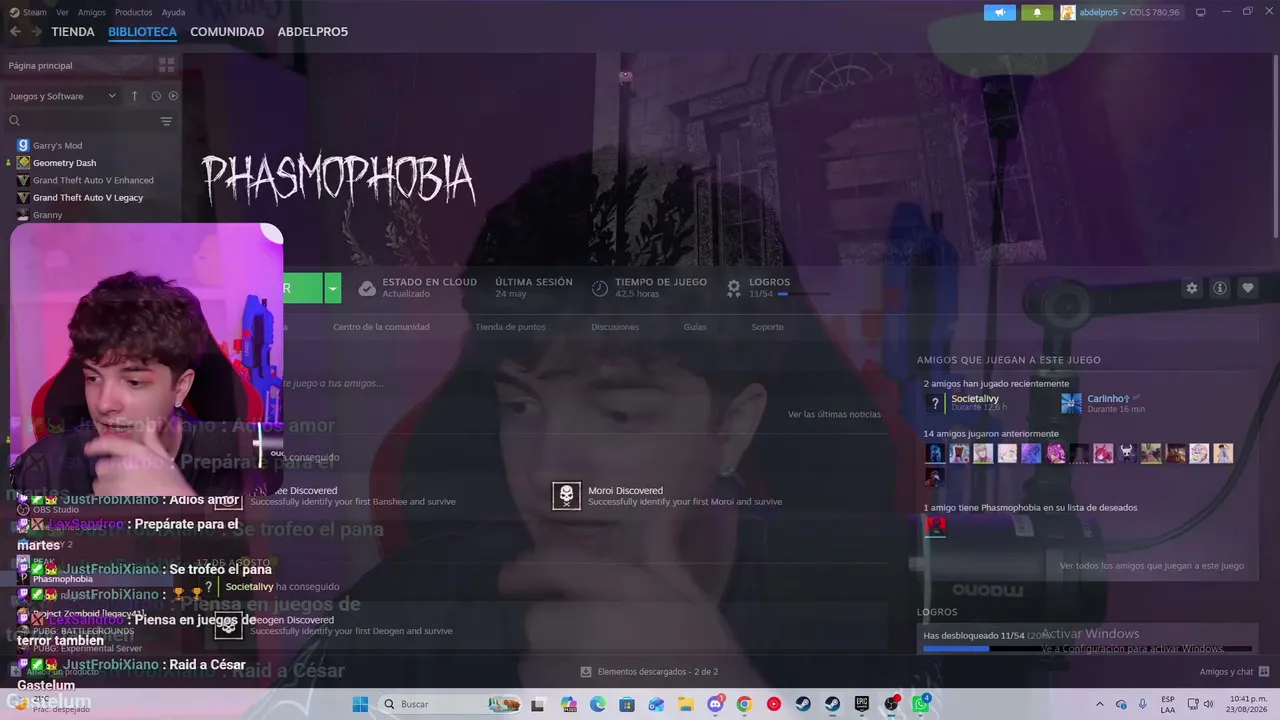Go back with the Steam back arrow
1280x720 pixels.
tap(15, 32)
